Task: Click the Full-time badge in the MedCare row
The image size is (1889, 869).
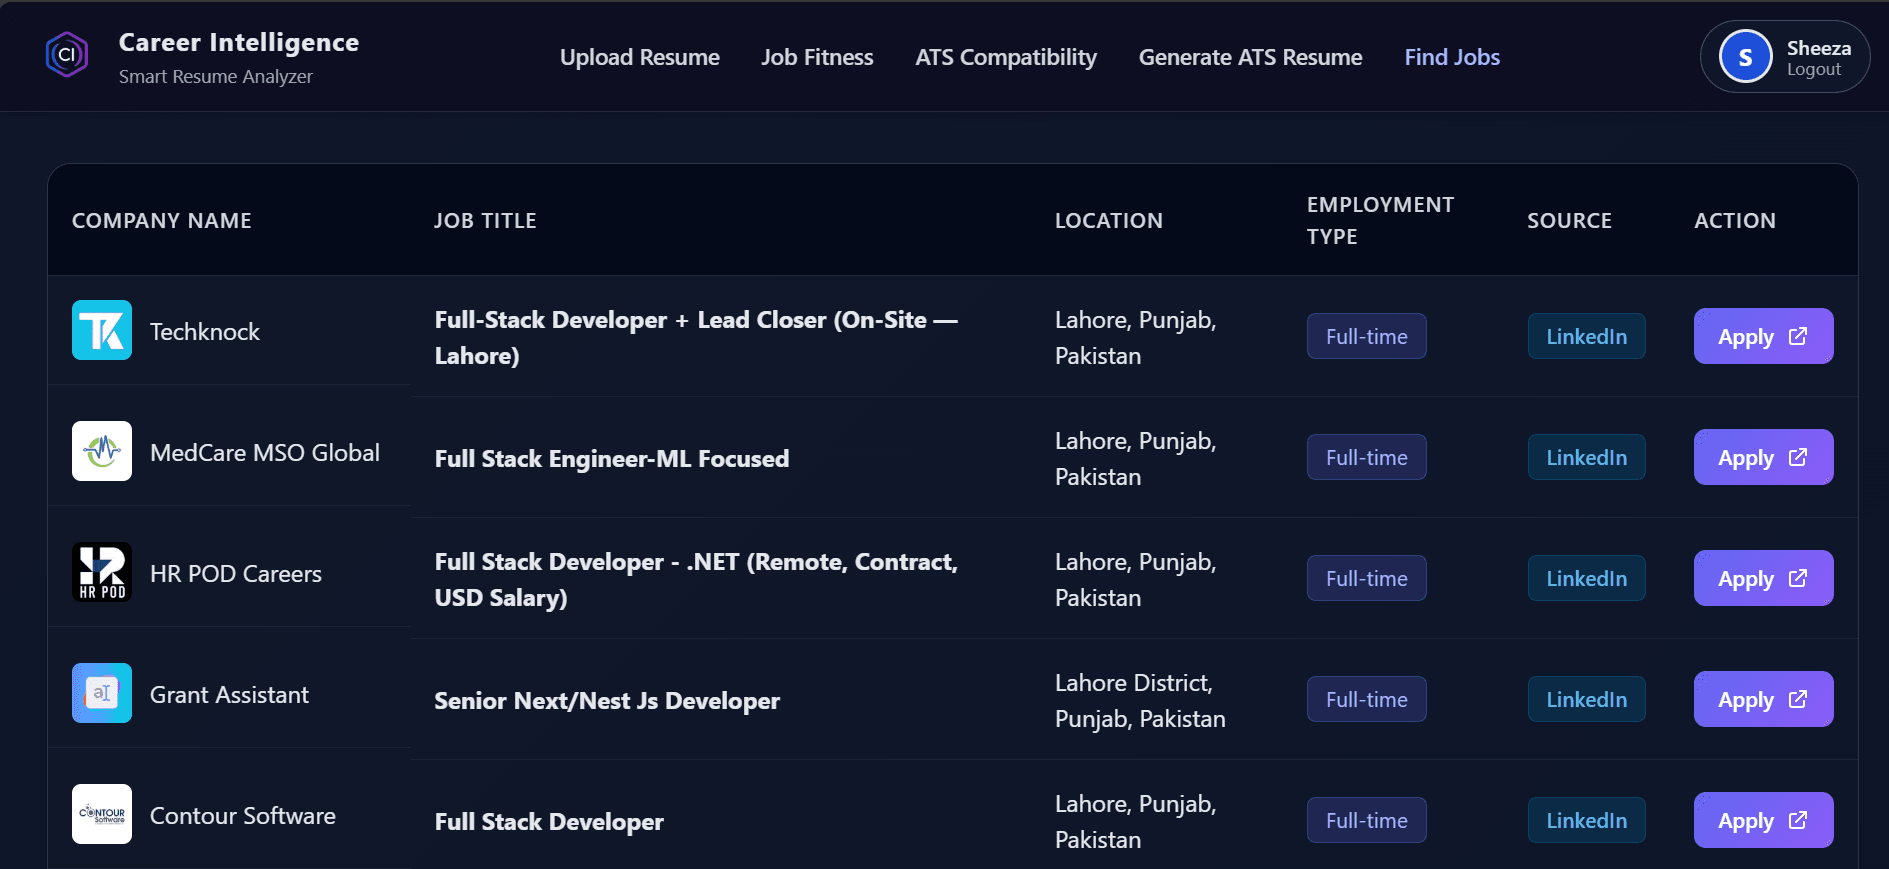Action: (1366, 457)
